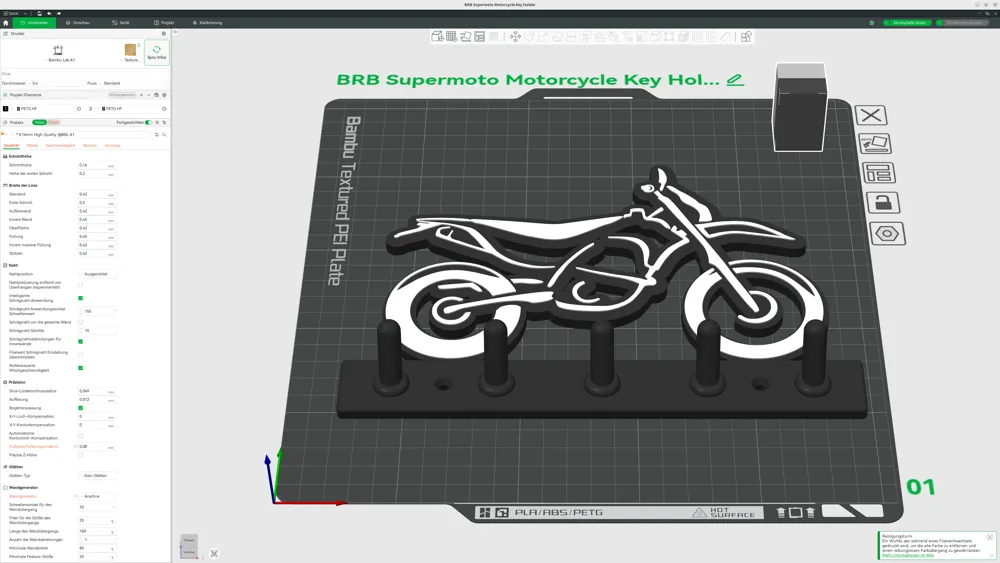Check Schrägnaht um die gesamte Wand
1000x563 pixels.
pos(80,322)
